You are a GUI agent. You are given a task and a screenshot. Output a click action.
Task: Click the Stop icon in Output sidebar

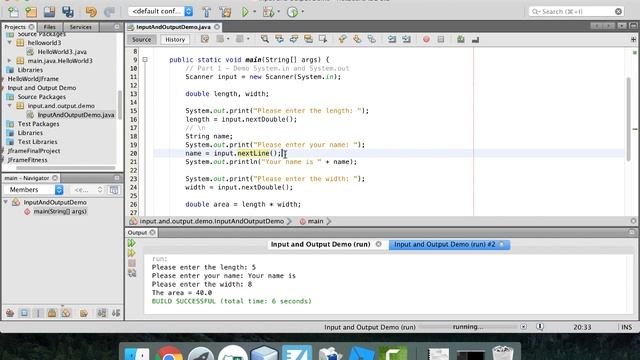(132, 263)
